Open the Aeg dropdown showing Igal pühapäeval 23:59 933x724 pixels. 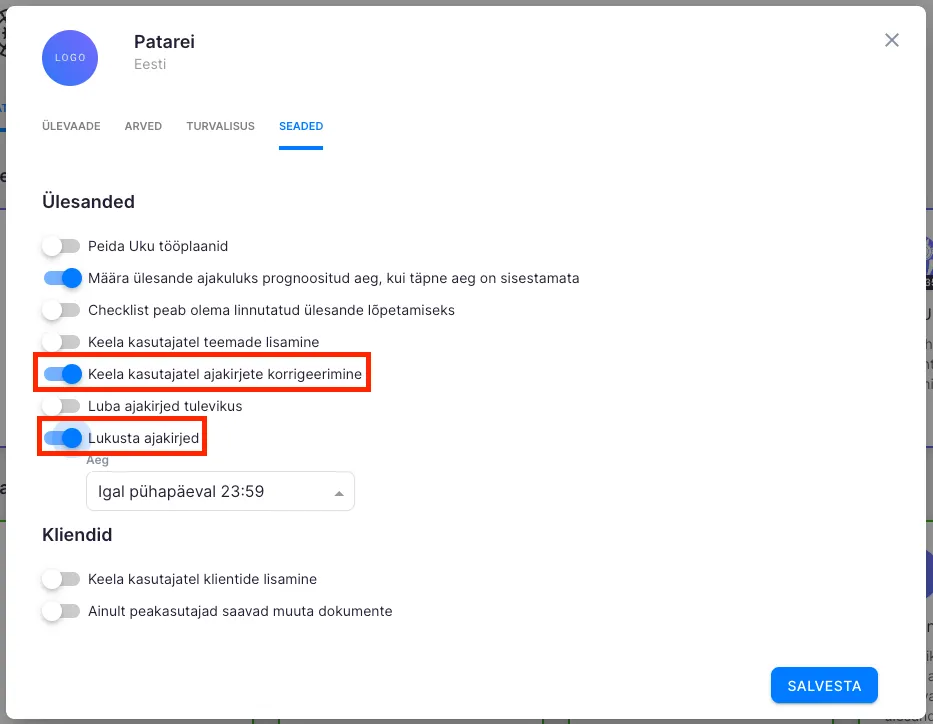coord(220,492)
